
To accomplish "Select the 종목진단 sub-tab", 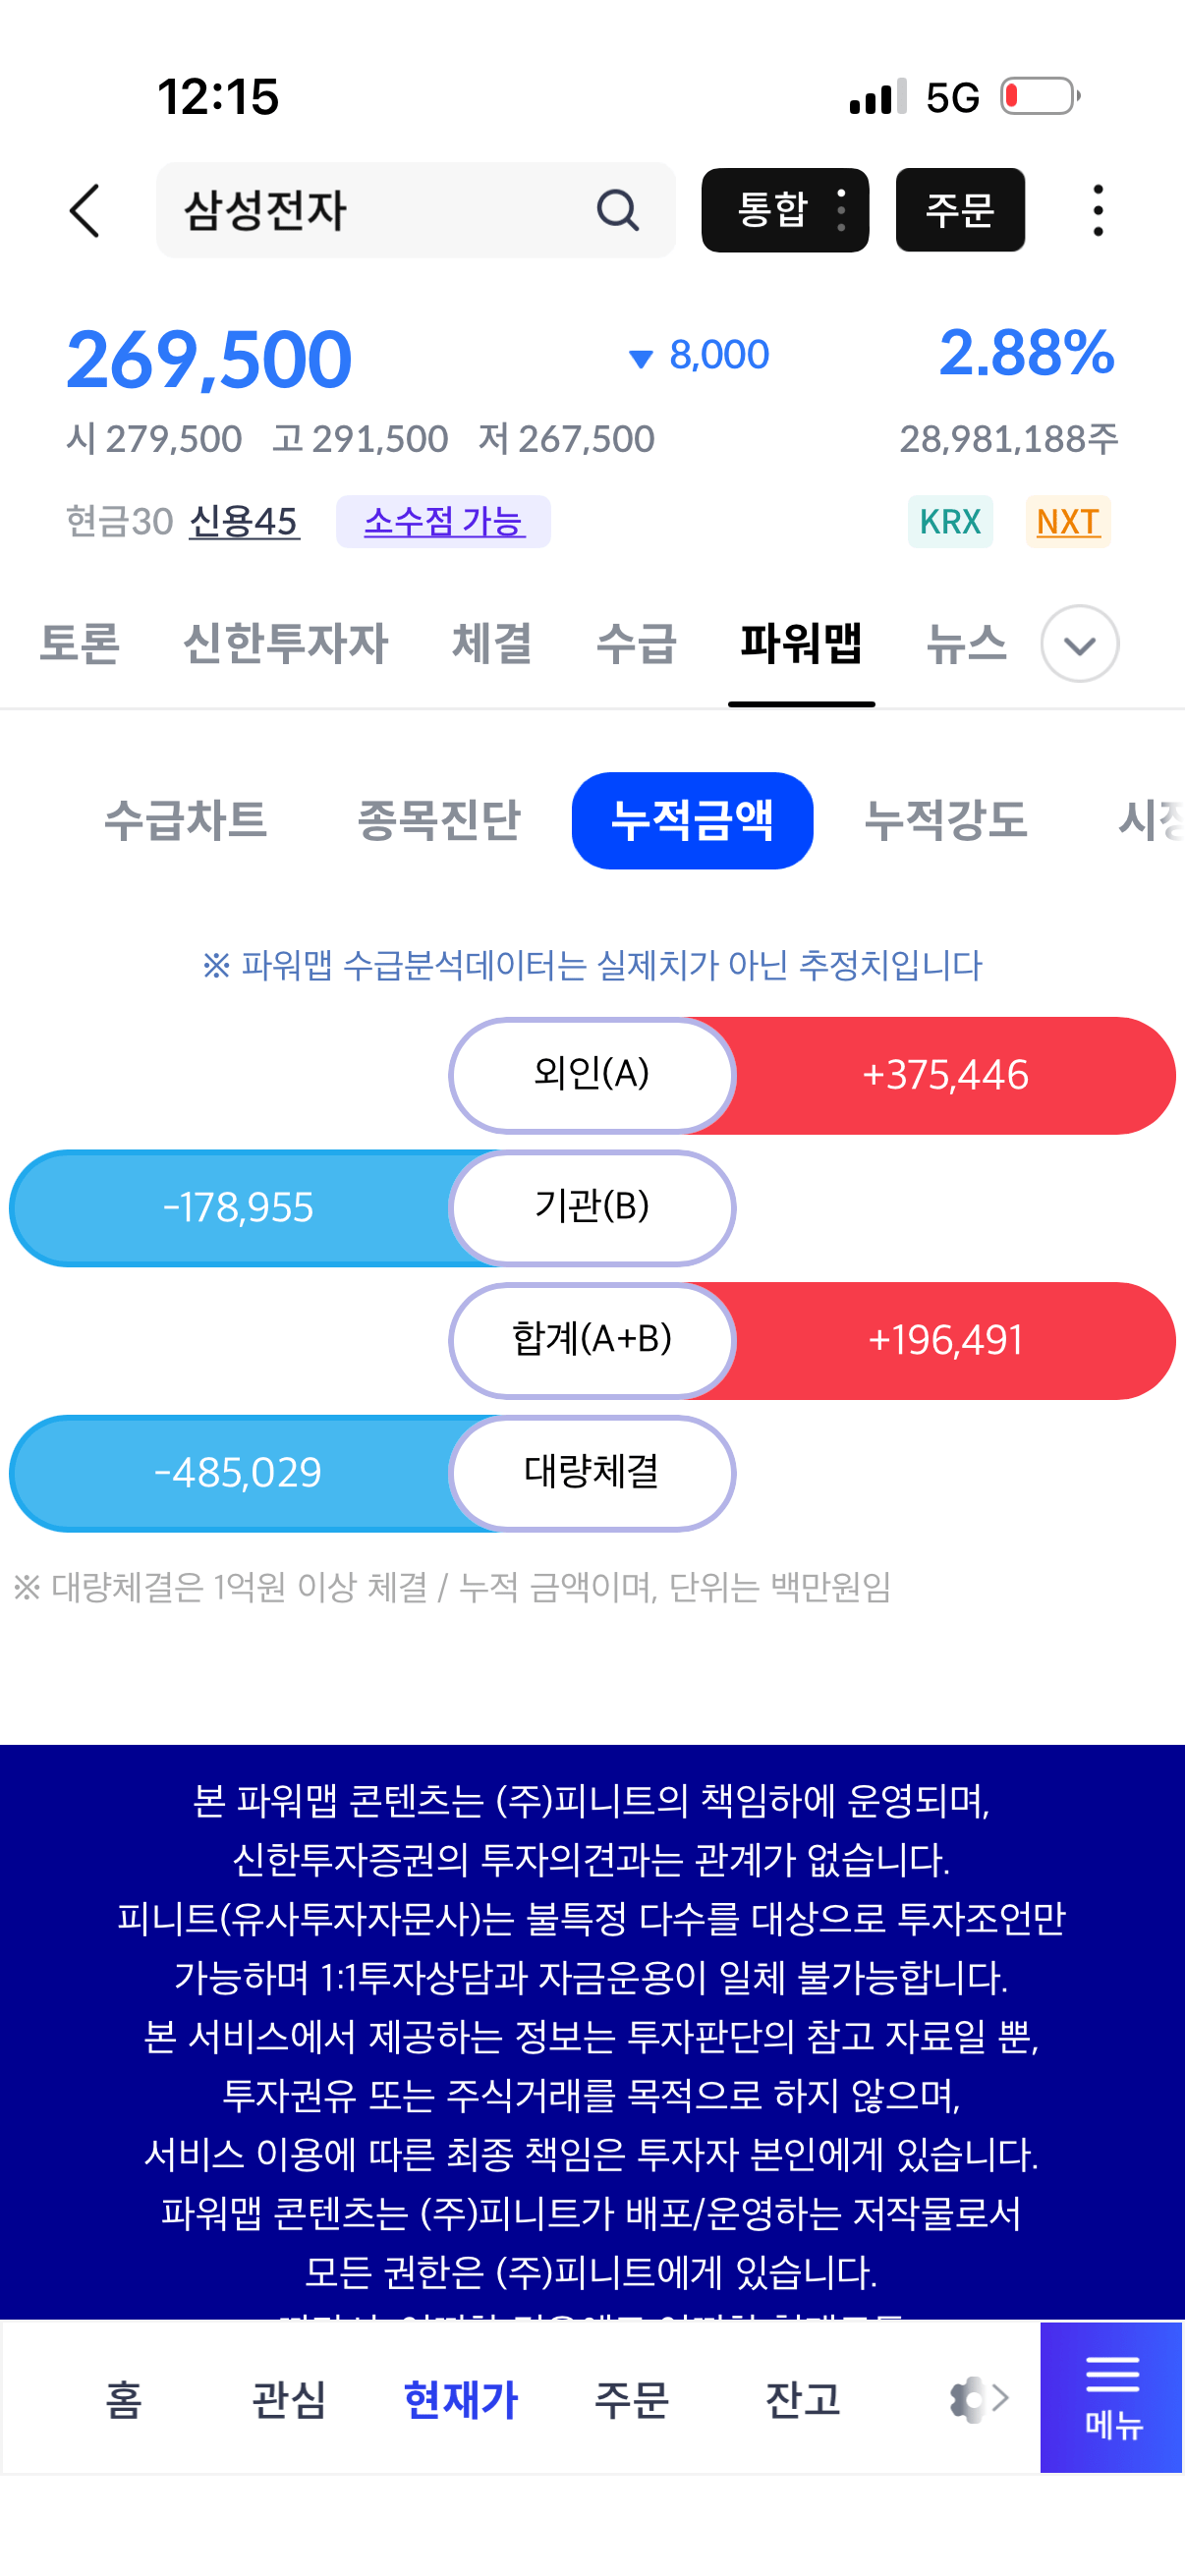I will click(439, 820).
